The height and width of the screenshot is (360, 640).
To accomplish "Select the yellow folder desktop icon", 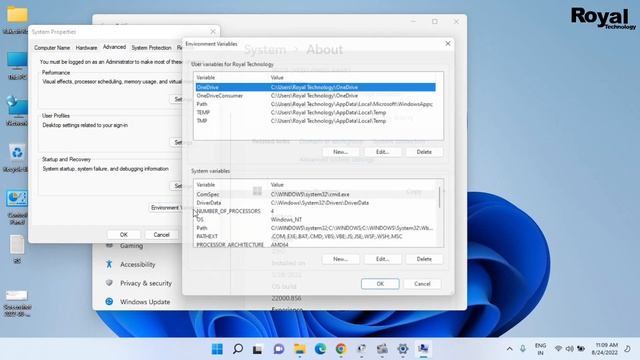I will (17, 20).
